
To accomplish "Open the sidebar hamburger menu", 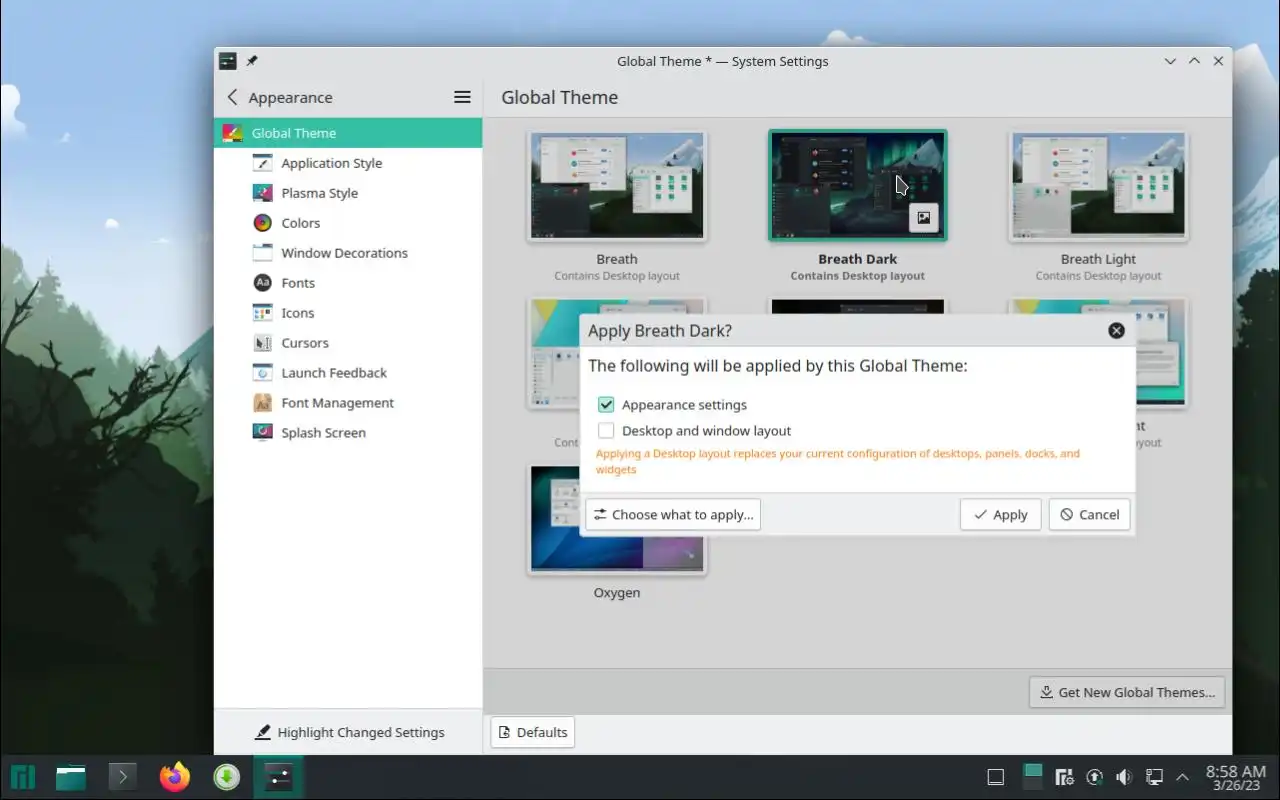I will (x=462, y=97).
